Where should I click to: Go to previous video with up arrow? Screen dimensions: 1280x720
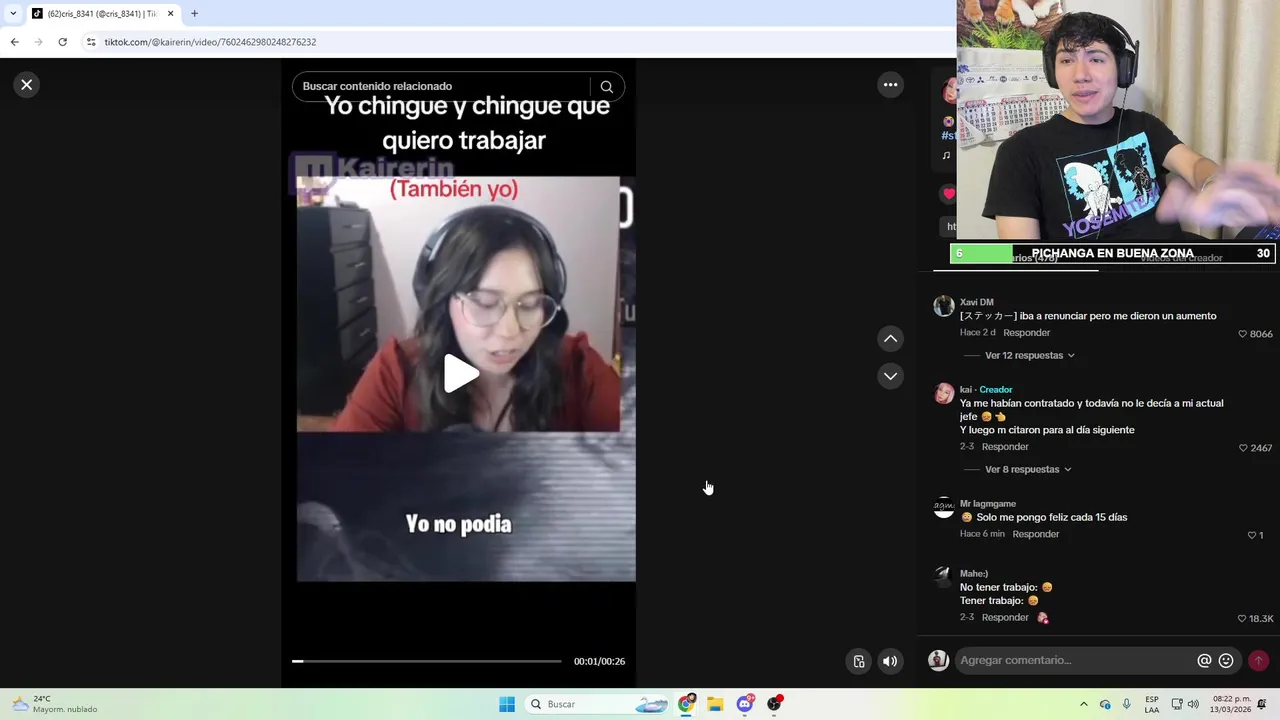(890, 339)
